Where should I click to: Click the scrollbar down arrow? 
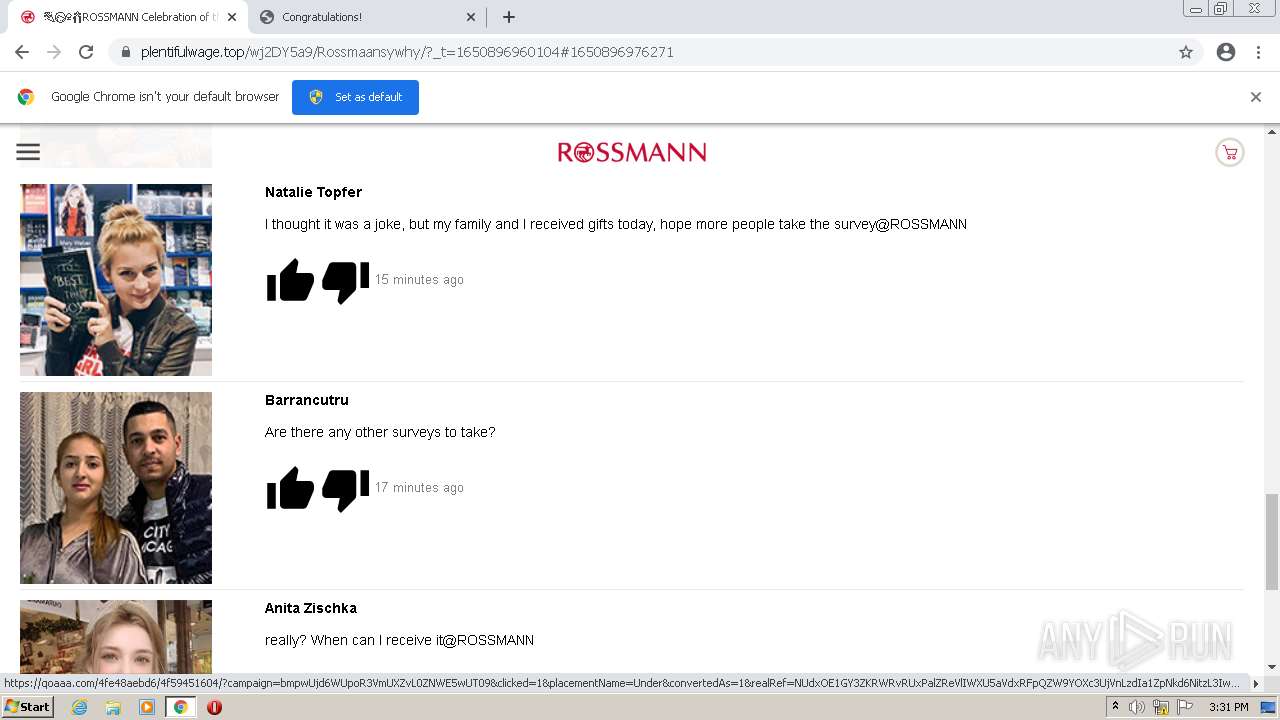pyautogui.click(x=1272, y=666)
